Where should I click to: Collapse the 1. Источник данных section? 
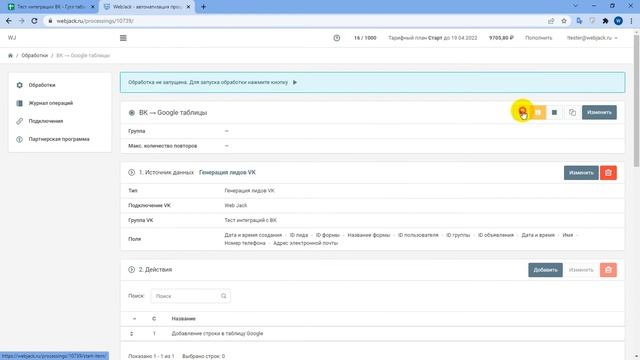point(131,173)
